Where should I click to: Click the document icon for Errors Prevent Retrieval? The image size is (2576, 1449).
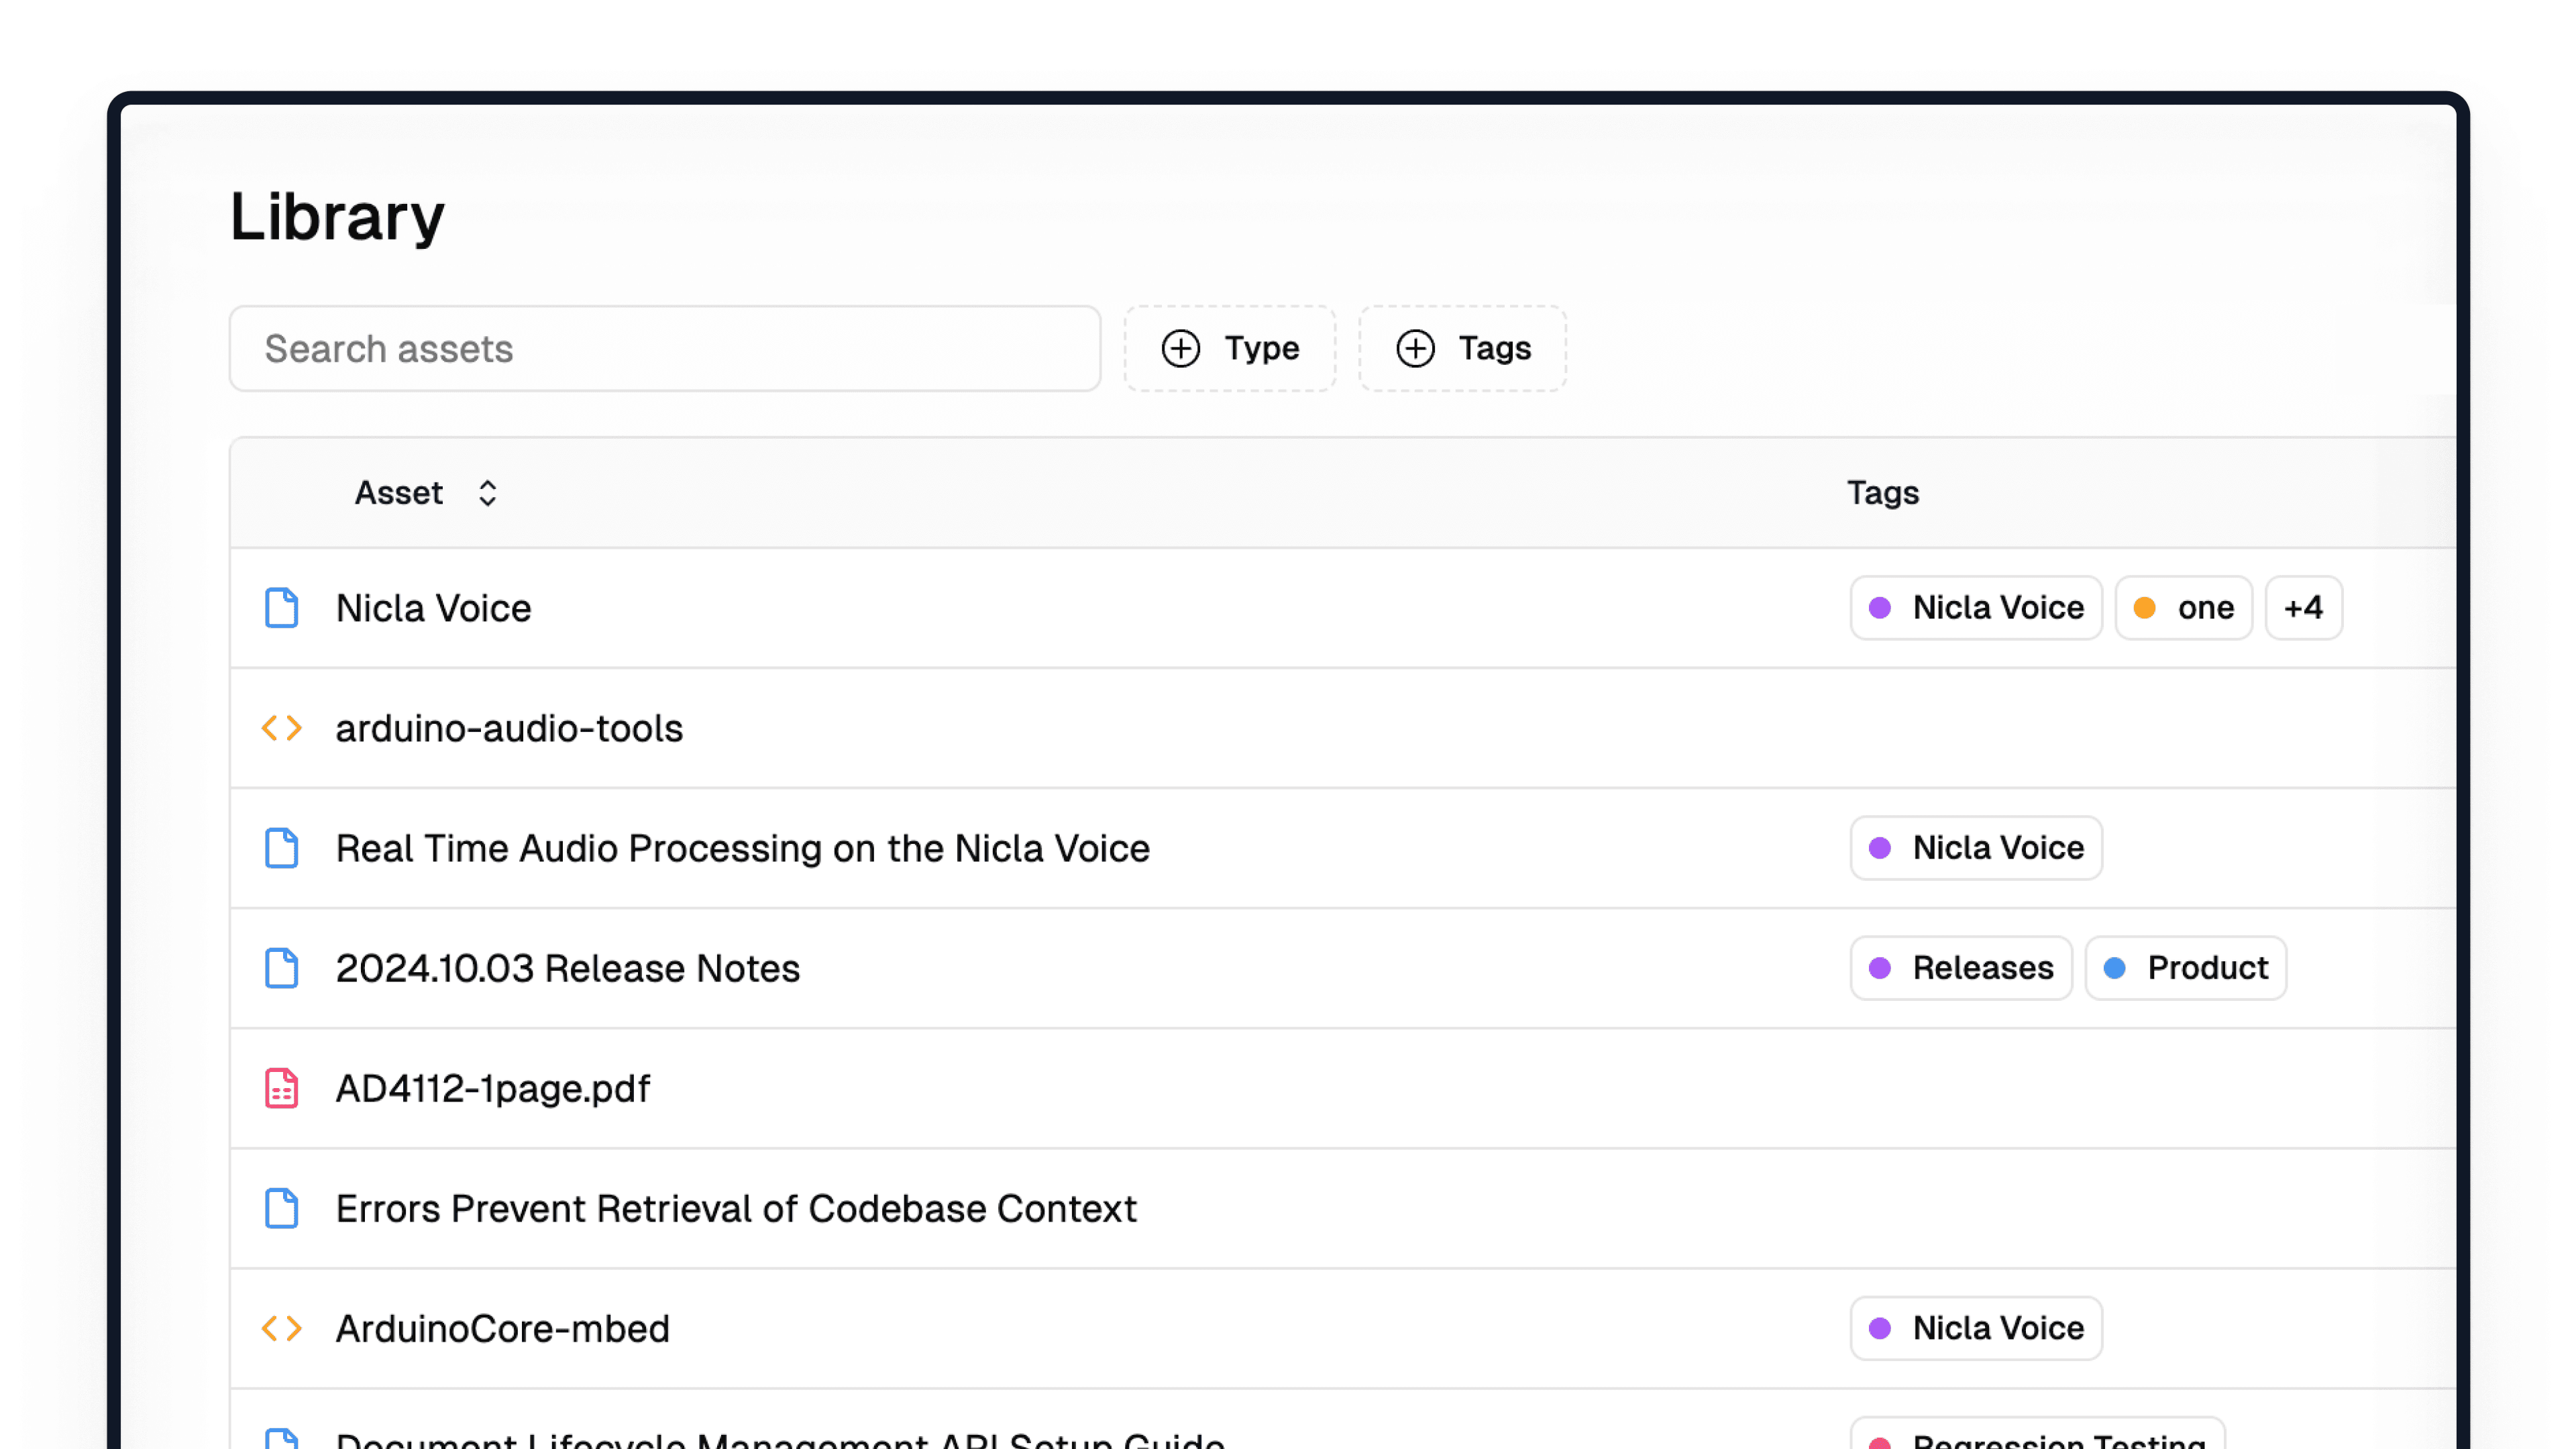pos(281,1208)
